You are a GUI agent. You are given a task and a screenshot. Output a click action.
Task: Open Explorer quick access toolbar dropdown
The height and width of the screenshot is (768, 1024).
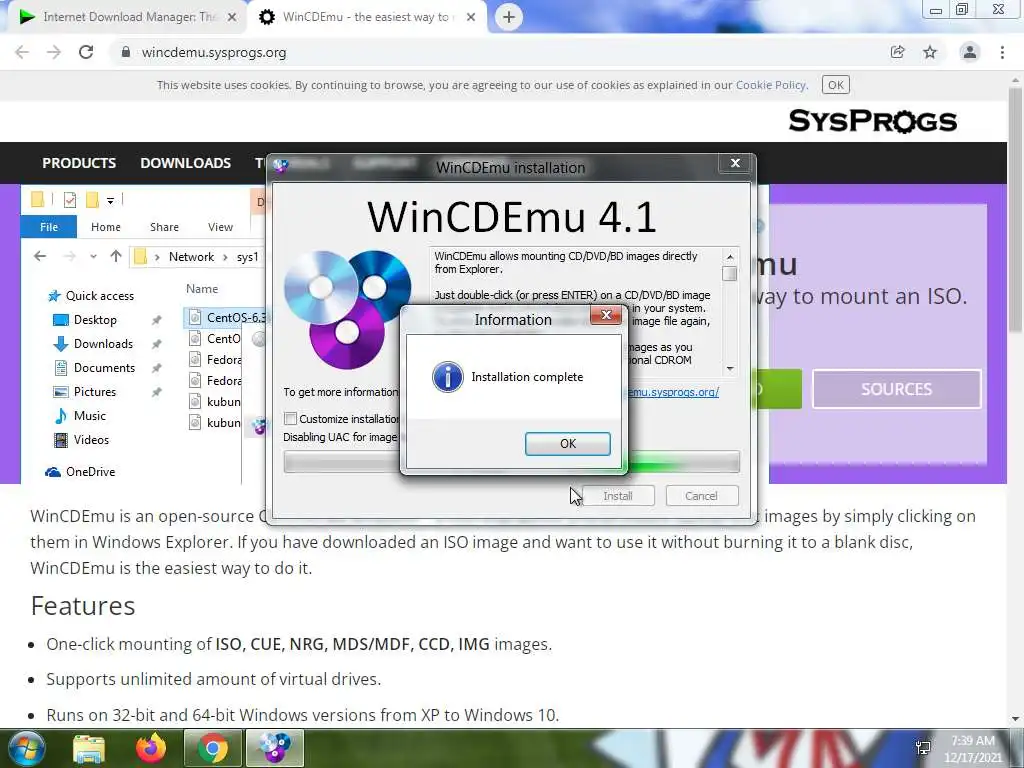click(x=110, y=200)
